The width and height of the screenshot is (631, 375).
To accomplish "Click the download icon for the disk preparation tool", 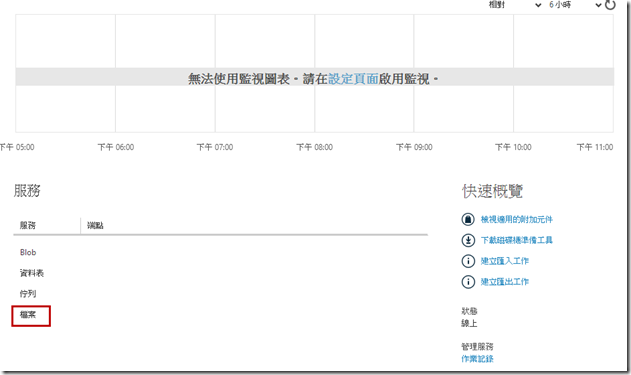I will tap(468, 240).
